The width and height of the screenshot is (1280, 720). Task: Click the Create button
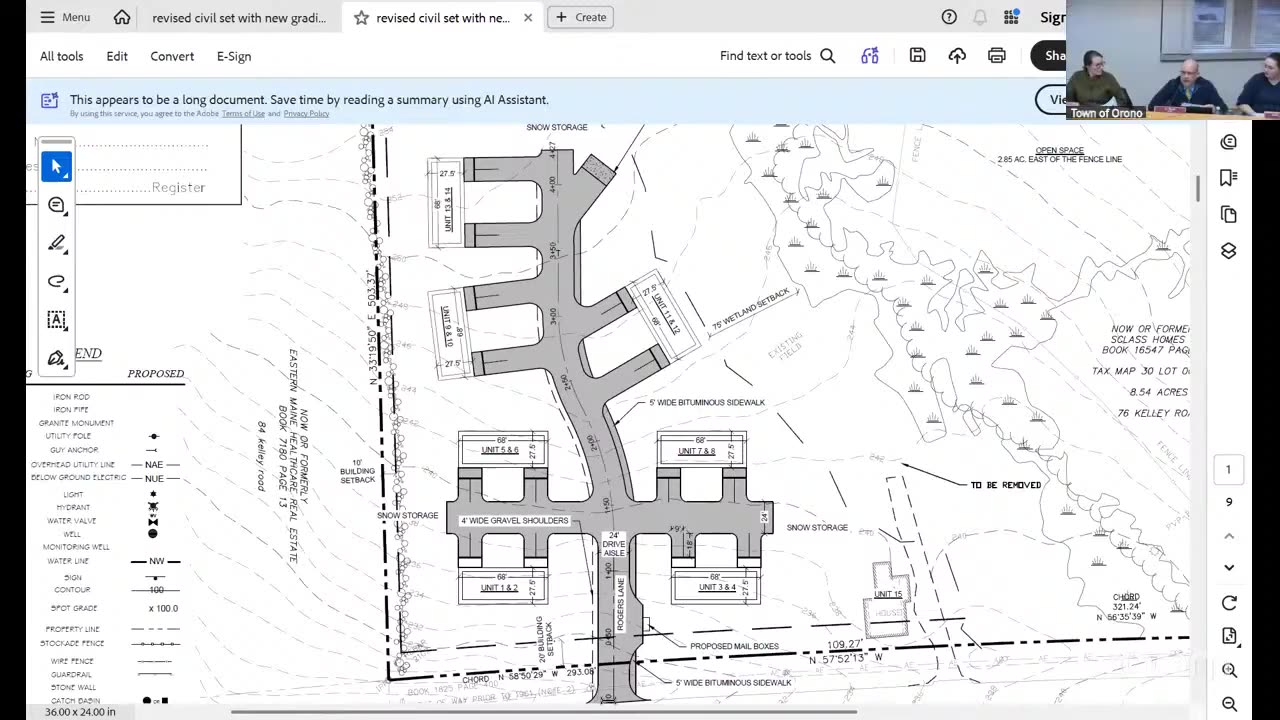point(581,17)
